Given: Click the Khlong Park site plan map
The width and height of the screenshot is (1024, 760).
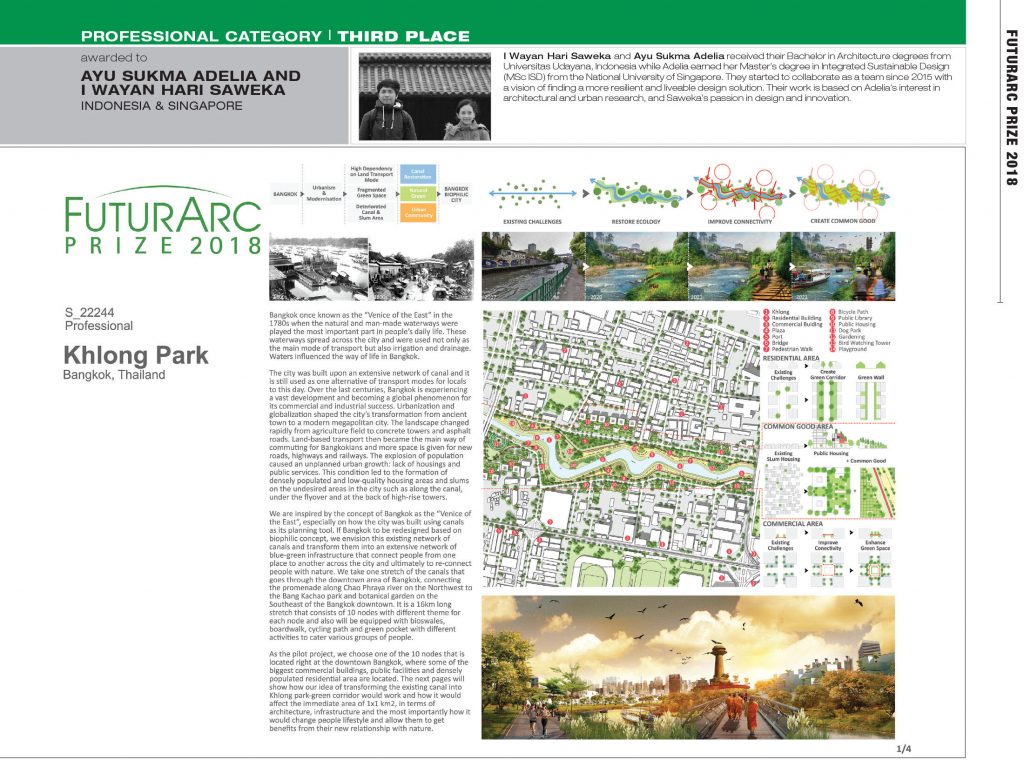Looking at the screenshot, I should (622, 448).
